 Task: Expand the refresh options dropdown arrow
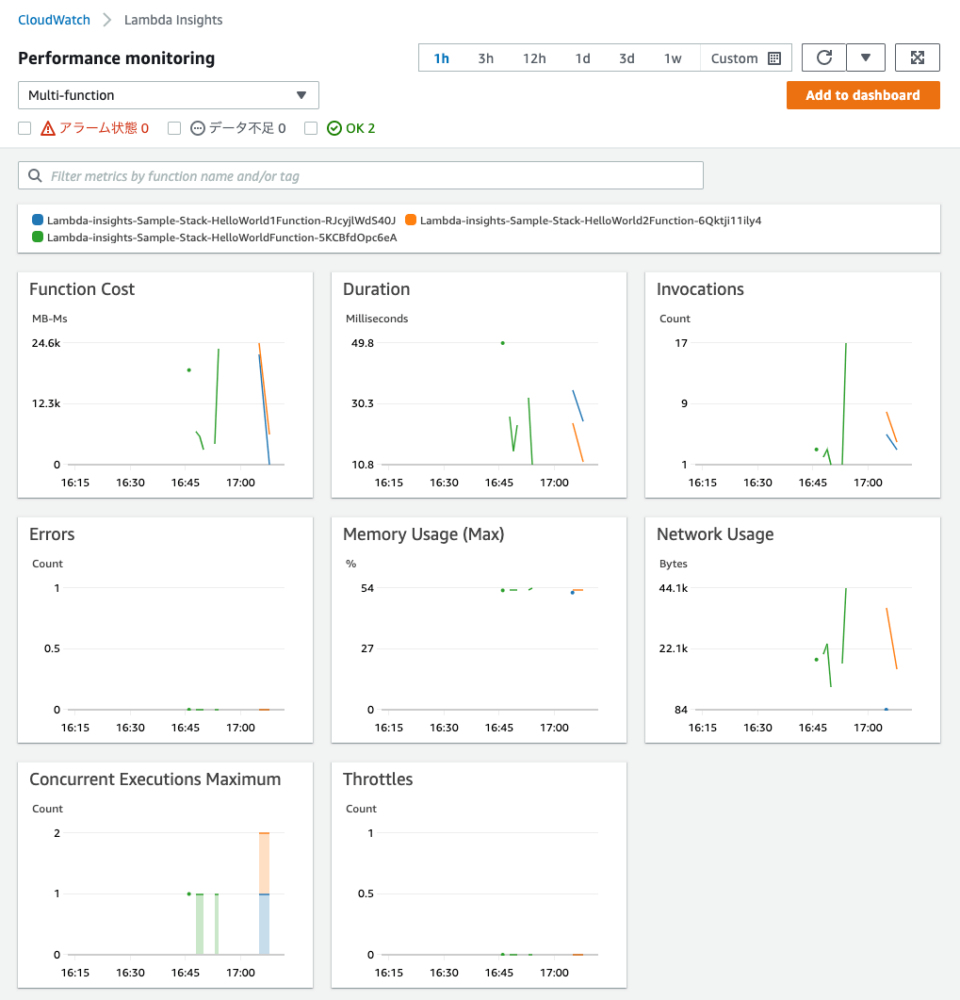[866, 57]
